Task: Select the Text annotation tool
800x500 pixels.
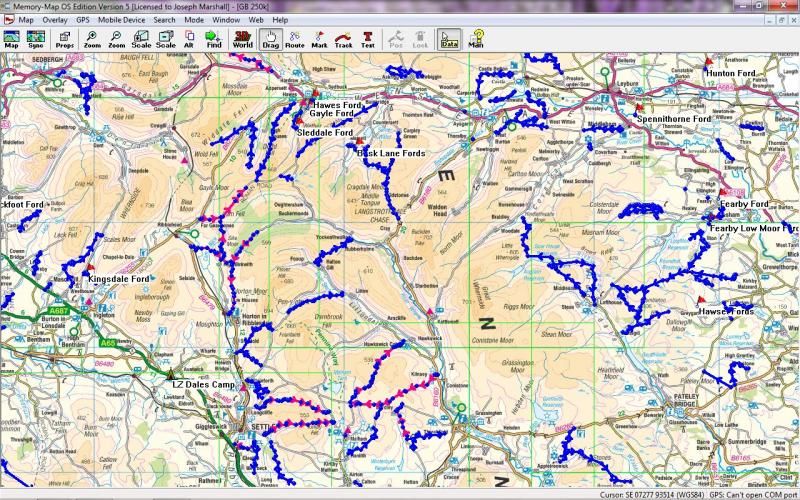Action: (x=368, y=39)
